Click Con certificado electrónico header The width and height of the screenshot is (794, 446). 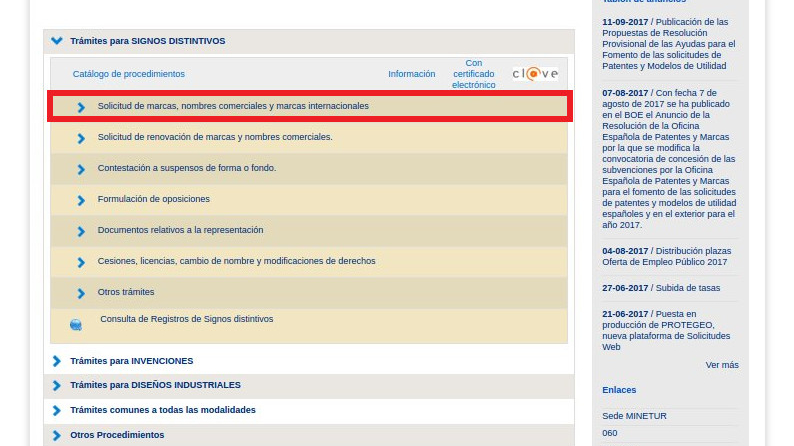[x=473, y=74]
